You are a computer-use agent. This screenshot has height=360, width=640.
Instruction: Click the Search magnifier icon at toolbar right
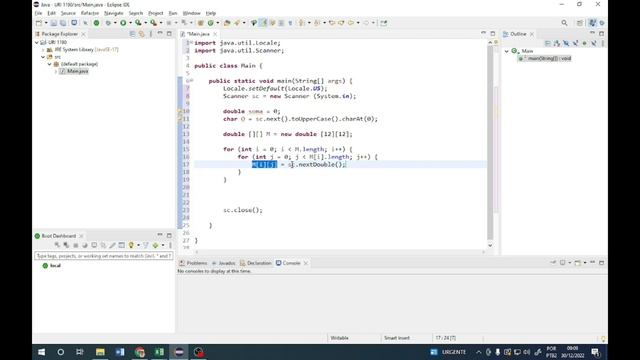[564, 23]
